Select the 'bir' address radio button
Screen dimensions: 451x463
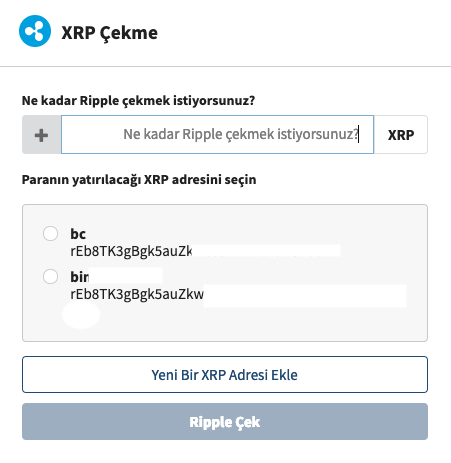coord(50,277)
